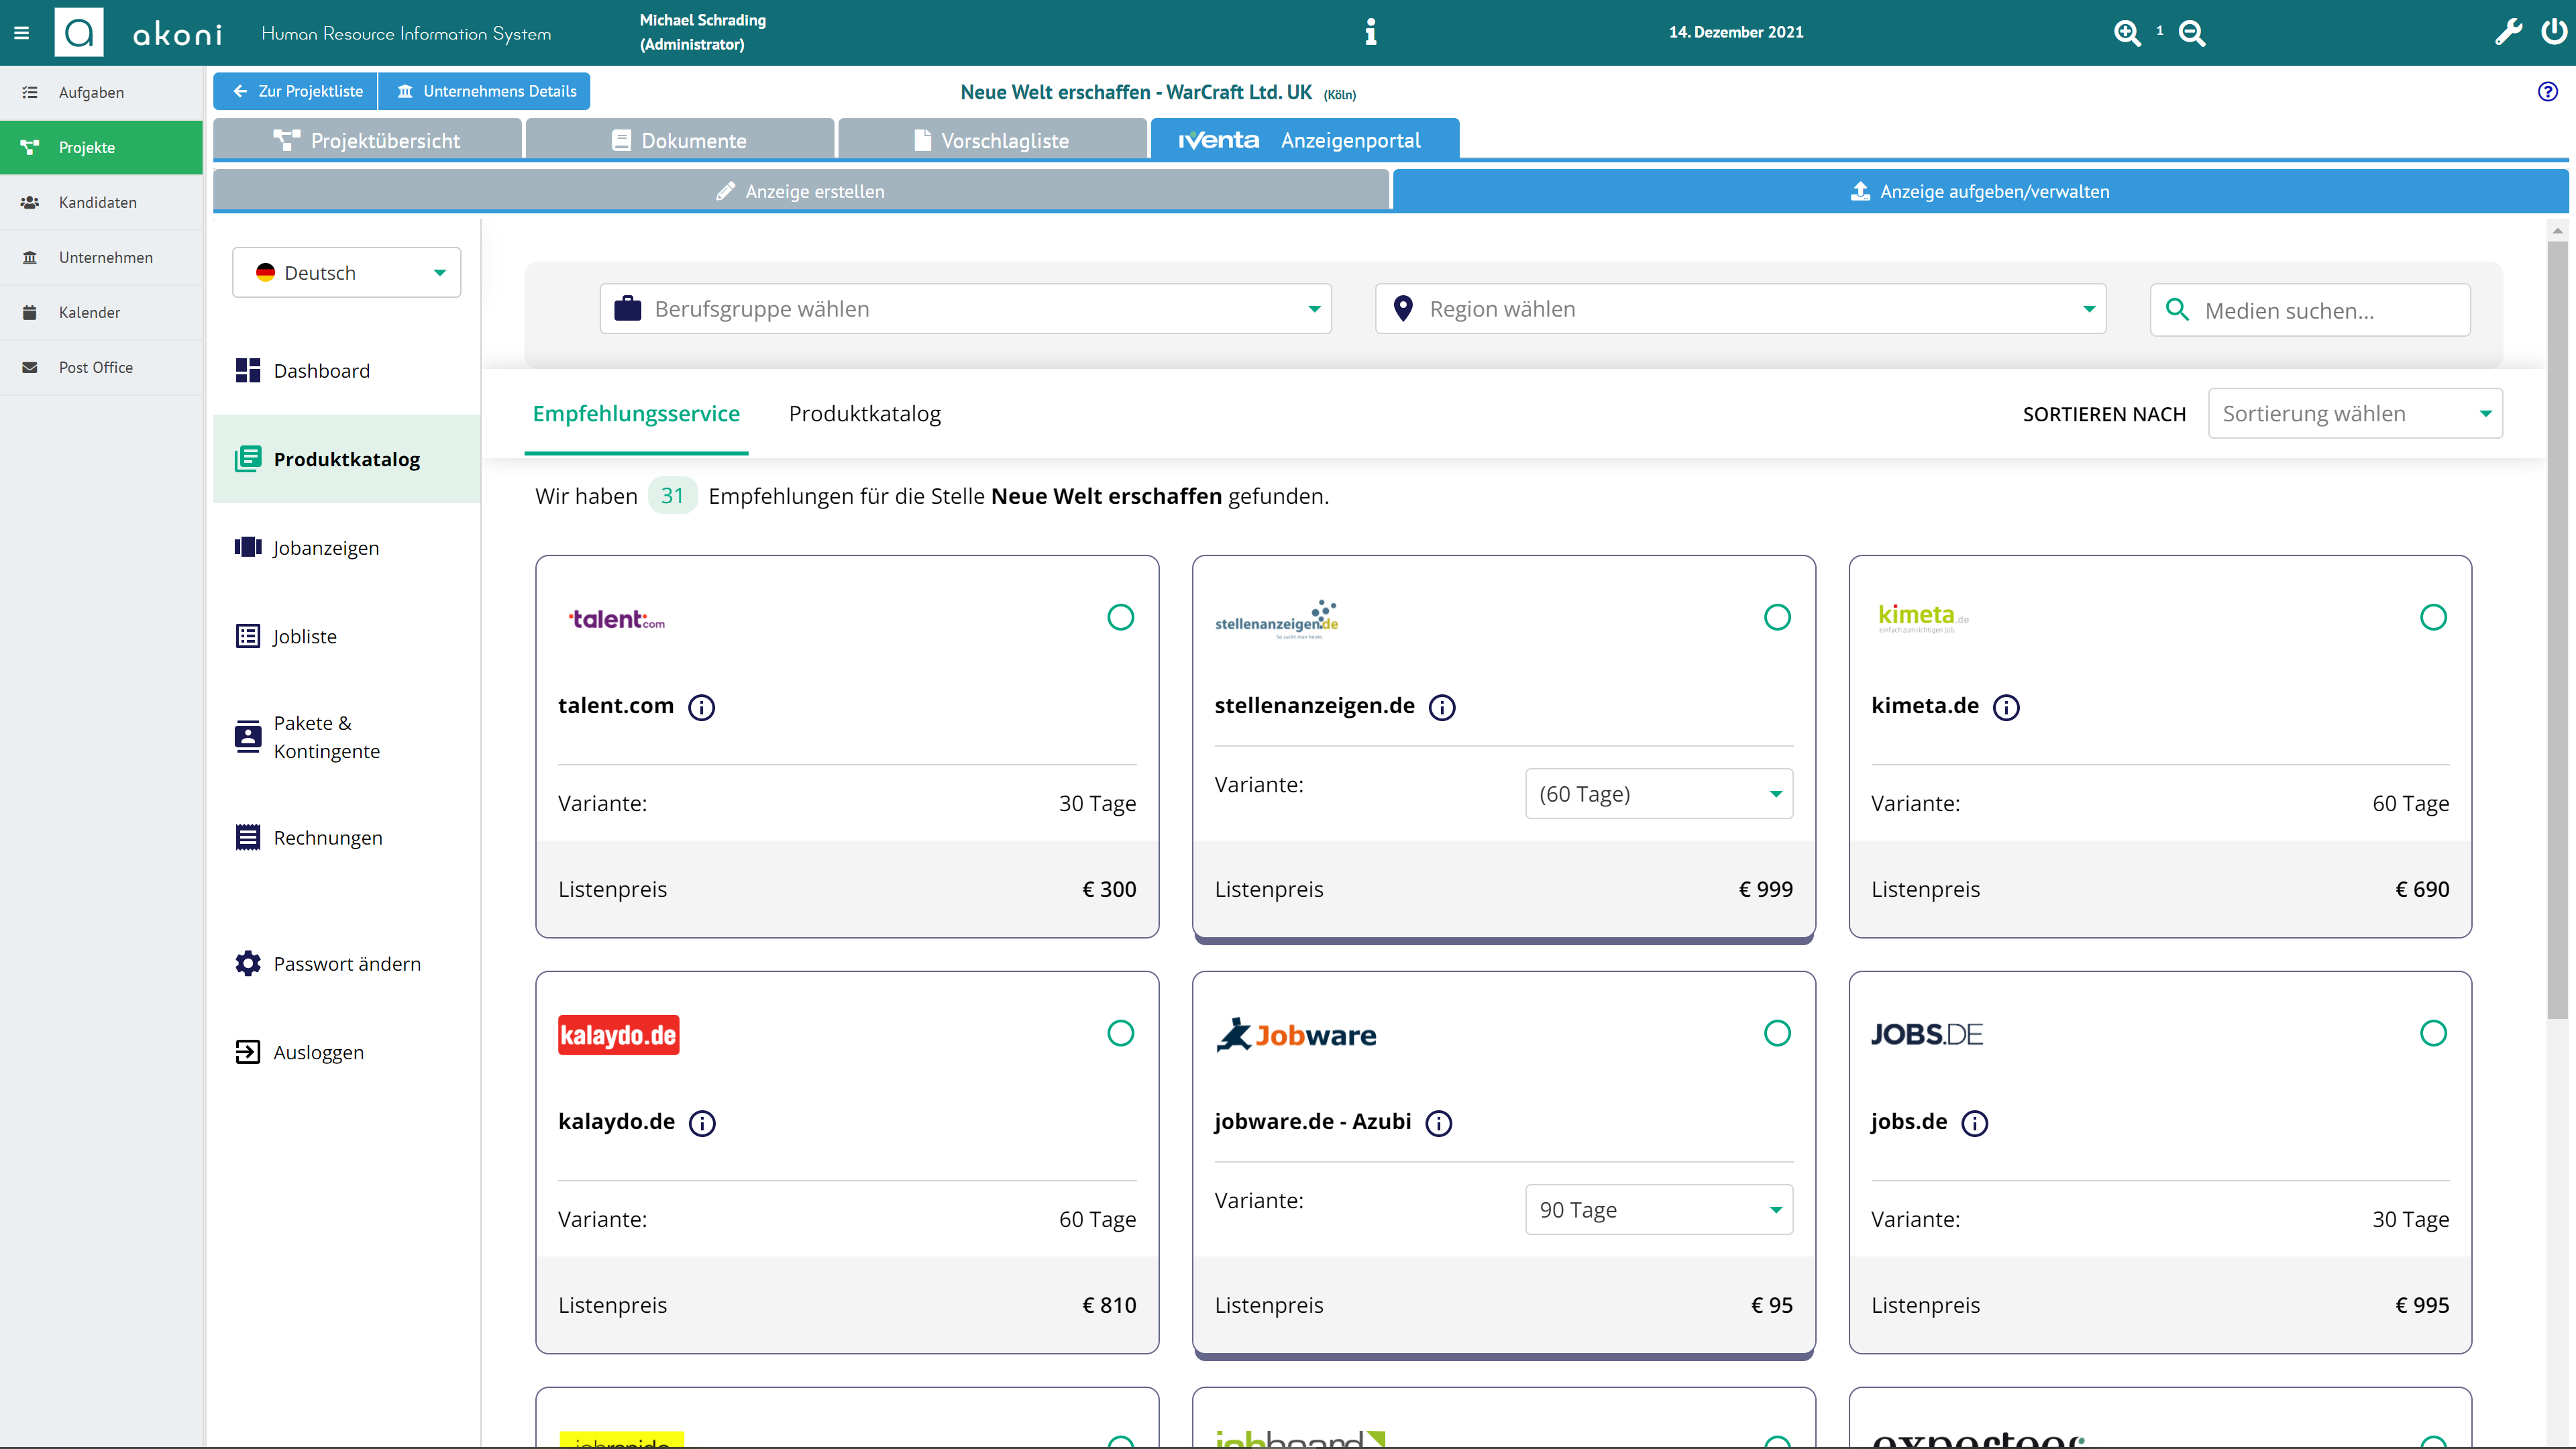Click the info icon in the header
This screenshot has height=1449, width=2576.
(x=1370, y=32)
